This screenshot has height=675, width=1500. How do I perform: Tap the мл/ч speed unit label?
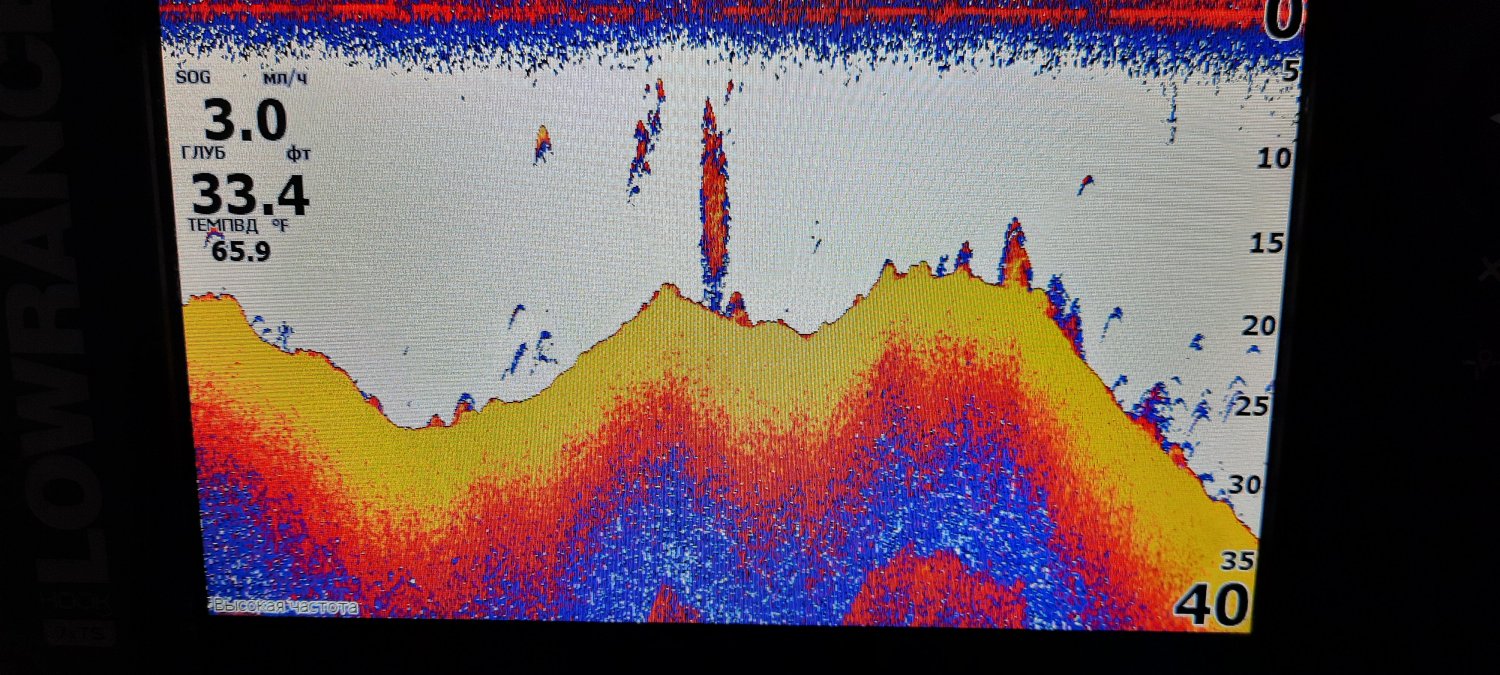point(281,78)
